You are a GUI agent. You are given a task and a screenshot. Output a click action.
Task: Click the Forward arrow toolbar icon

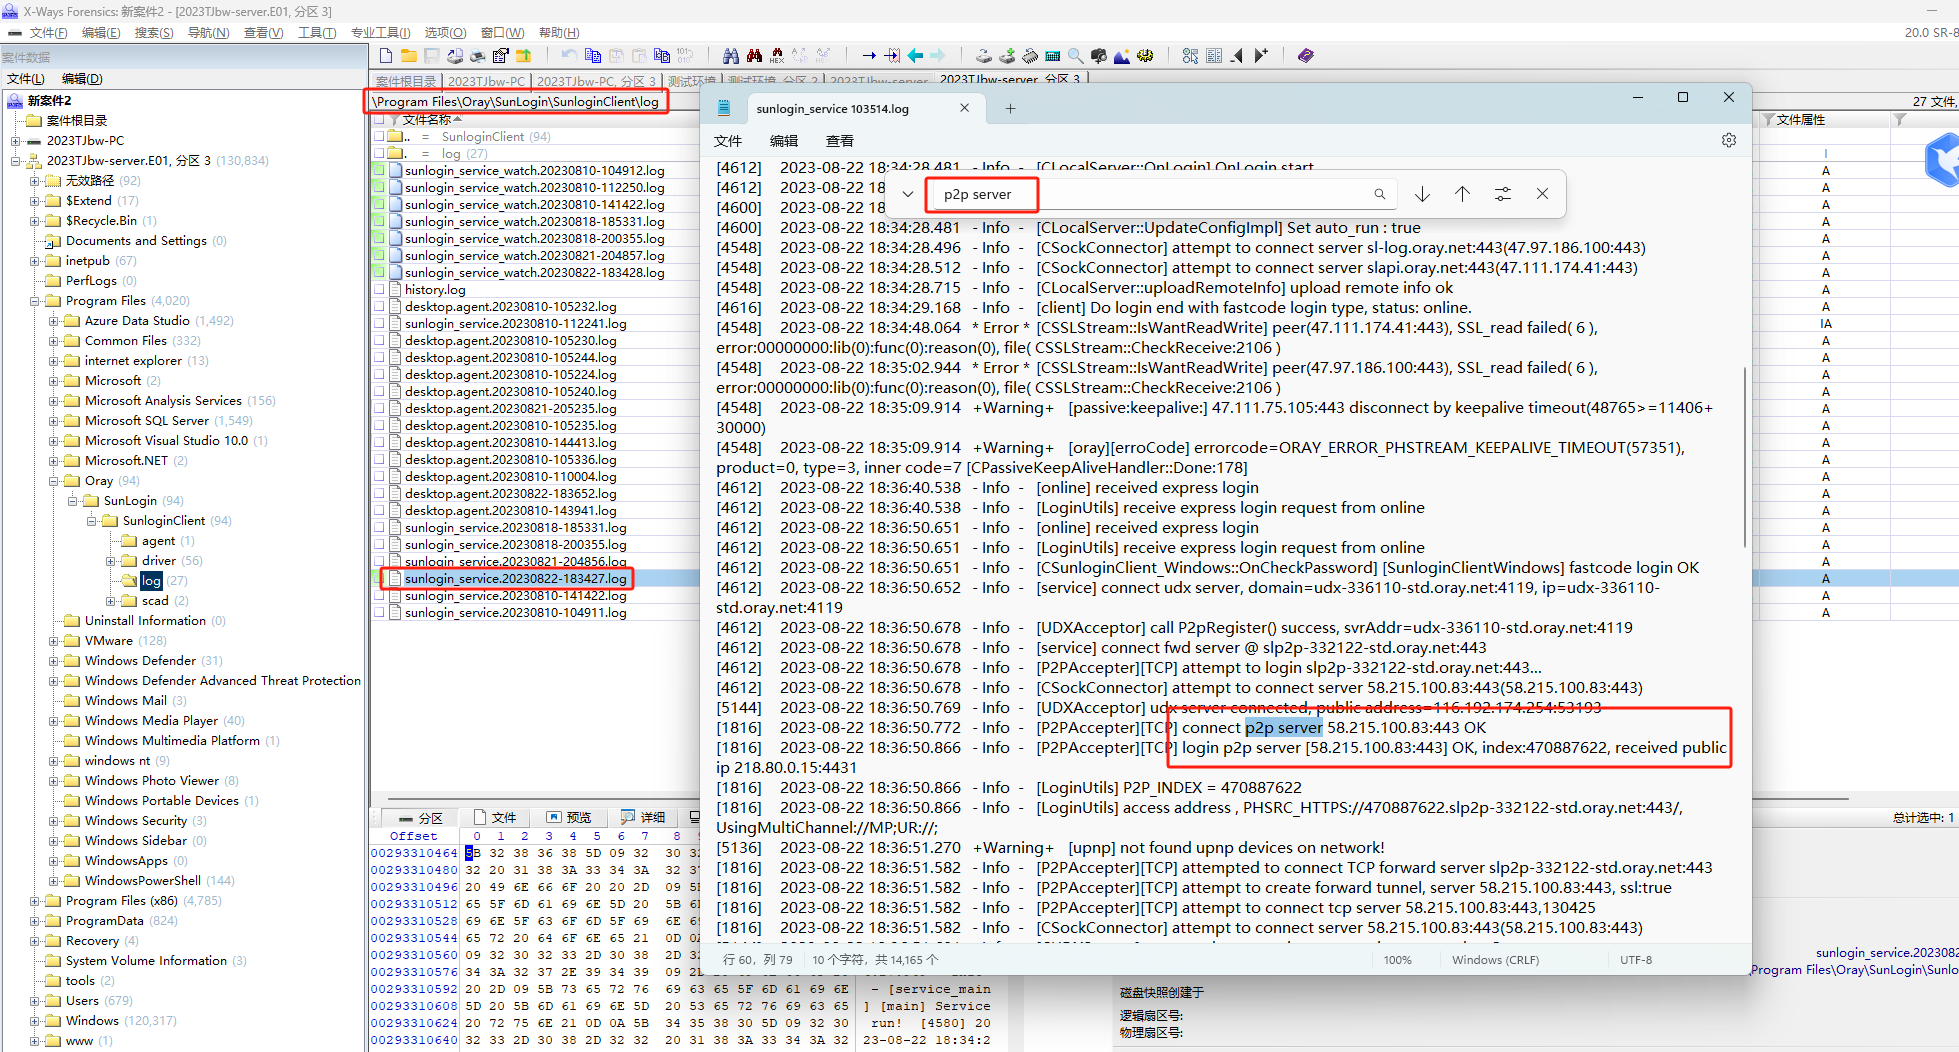click(x=938, y=56)
